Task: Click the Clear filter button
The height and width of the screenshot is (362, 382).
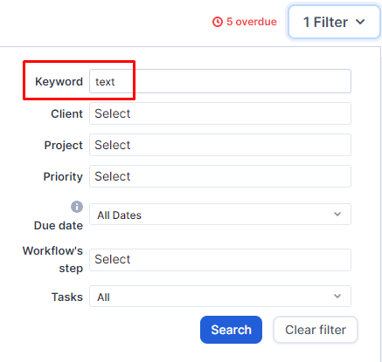Action: point(315,330)
